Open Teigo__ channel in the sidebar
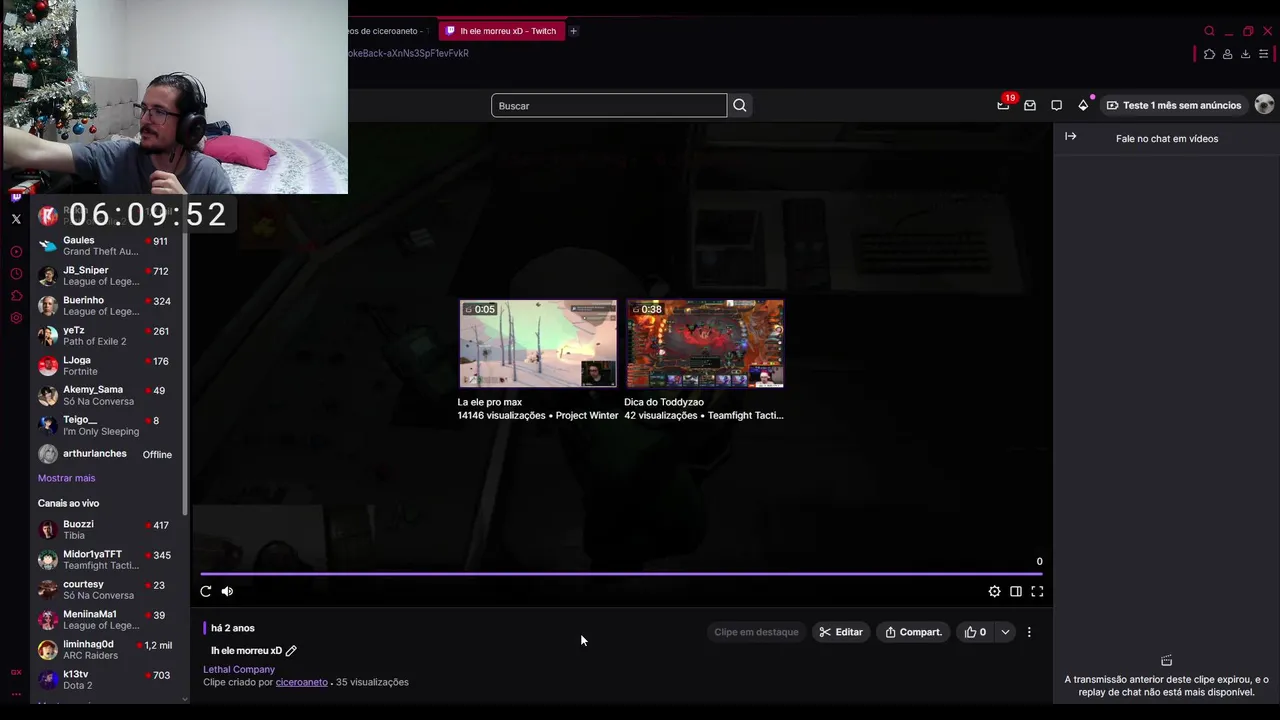 pos(106,426)
